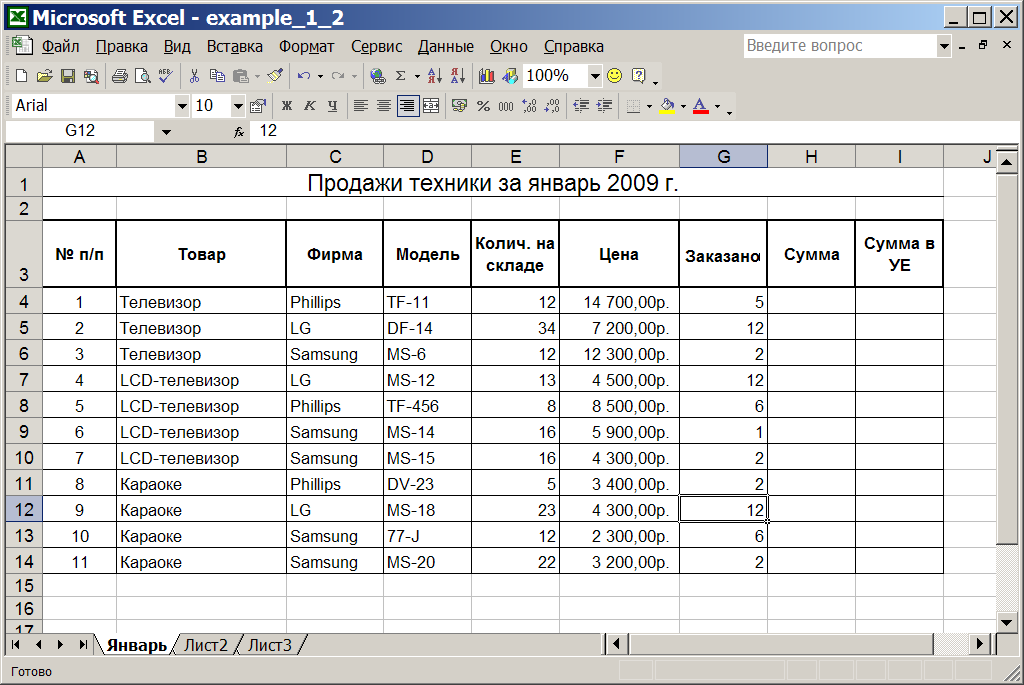Screen dimensions: 1024x685
Task: Open the Данные menu
Action: [445, 46]
